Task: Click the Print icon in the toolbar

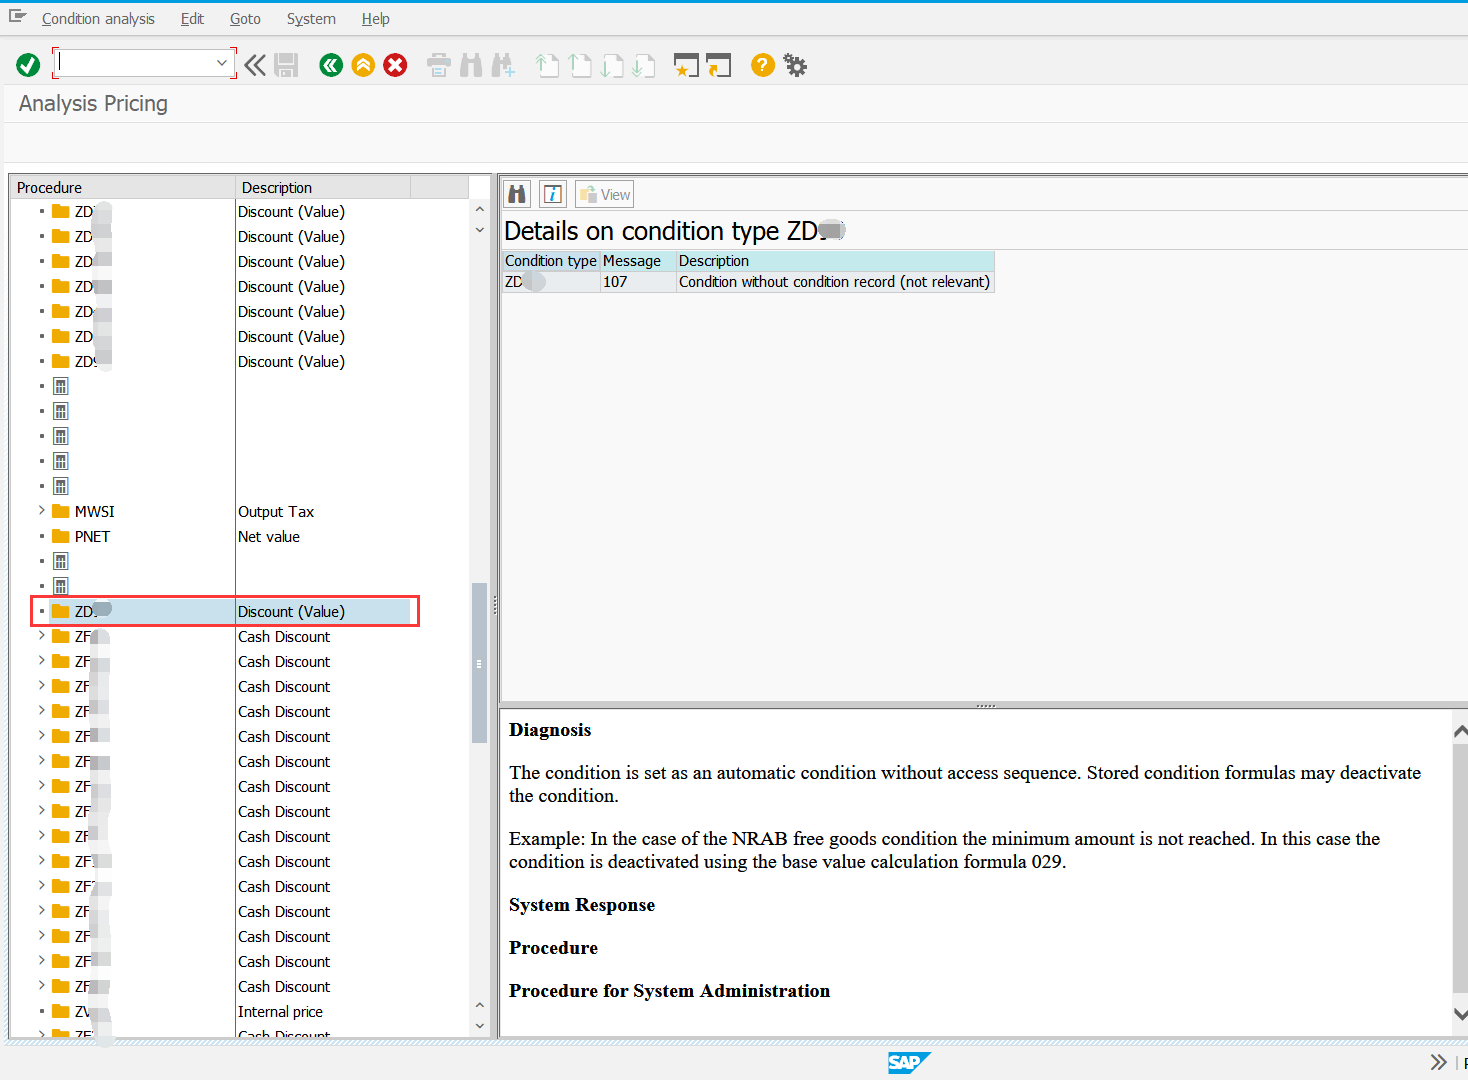Action: pos(439,65)
